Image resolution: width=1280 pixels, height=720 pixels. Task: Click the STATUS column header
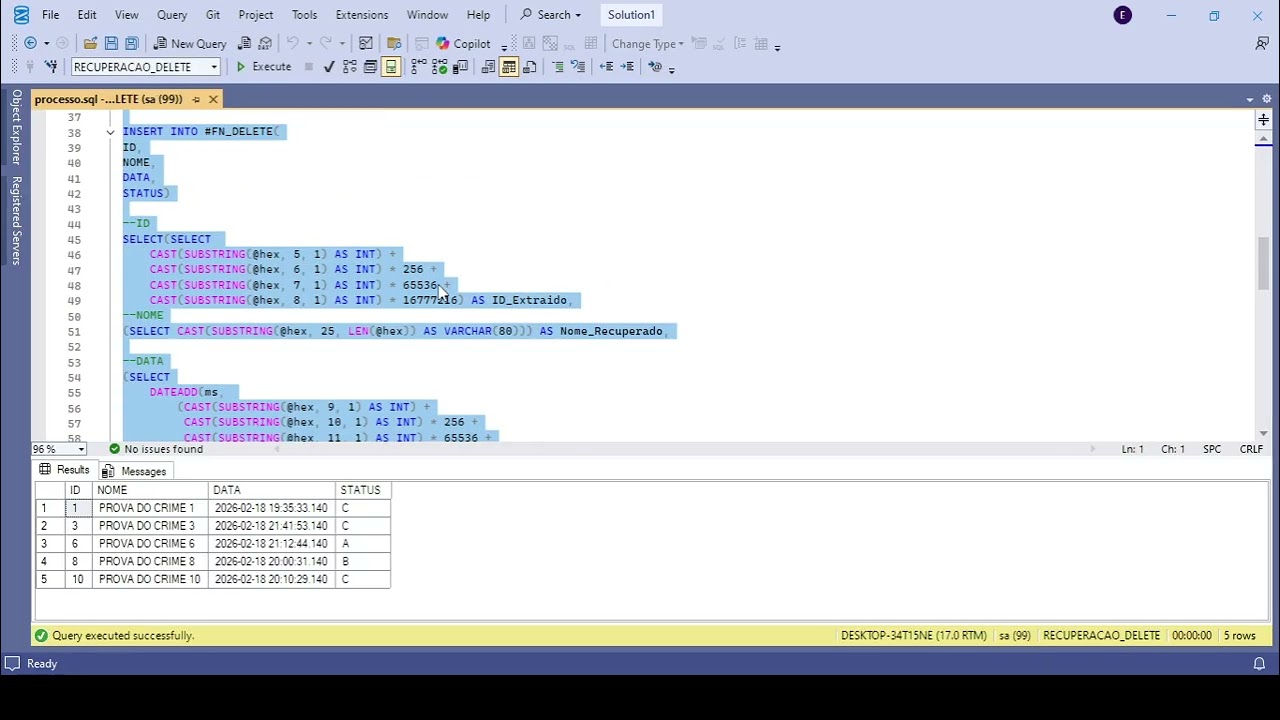tap(362, 490)
